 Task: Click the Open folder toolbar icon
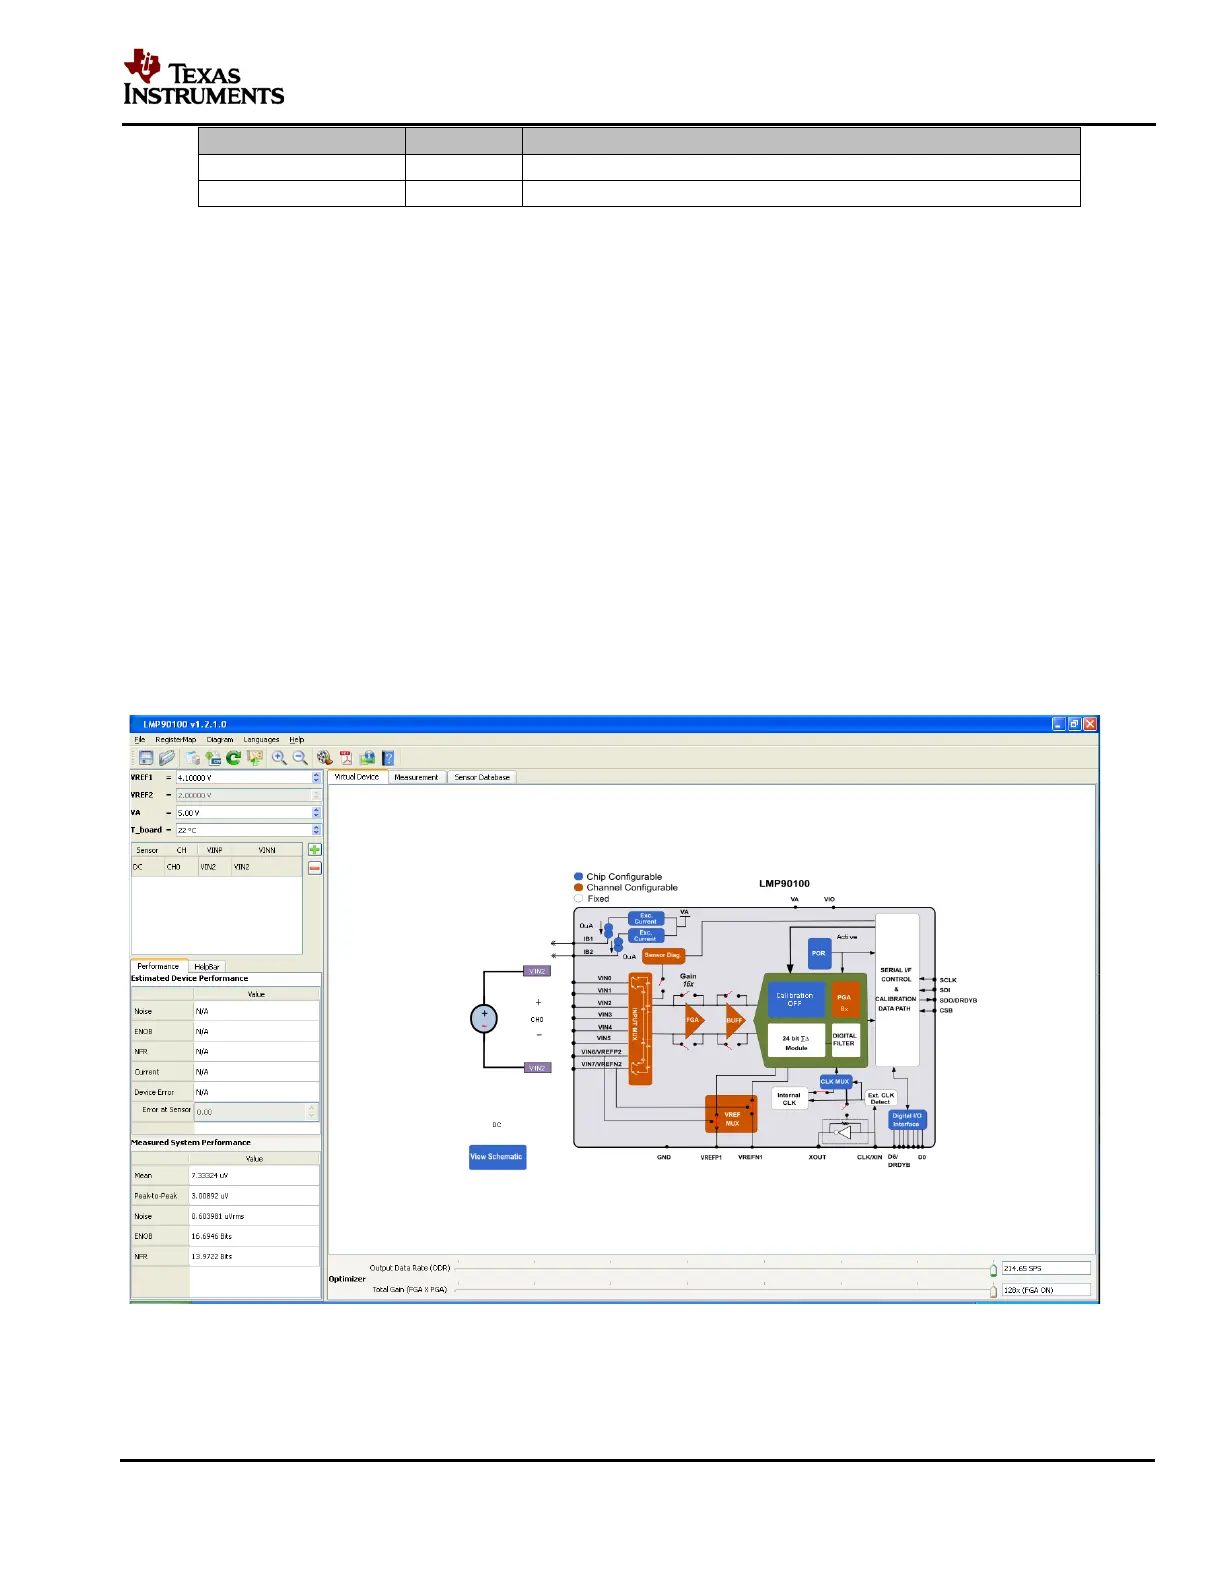(167, 758)
